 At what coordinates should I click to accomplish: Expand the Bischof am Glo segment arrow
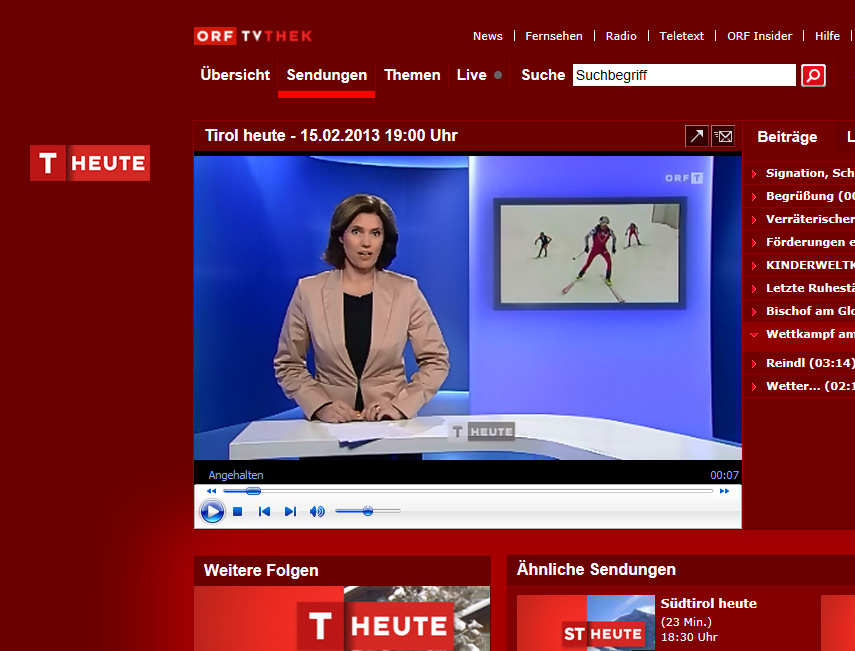point(754,312)
